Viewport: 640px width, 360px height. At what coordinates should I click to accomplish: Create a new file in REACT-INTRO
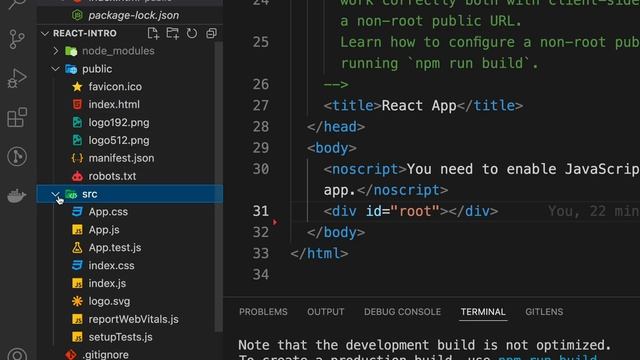(153, 33)
